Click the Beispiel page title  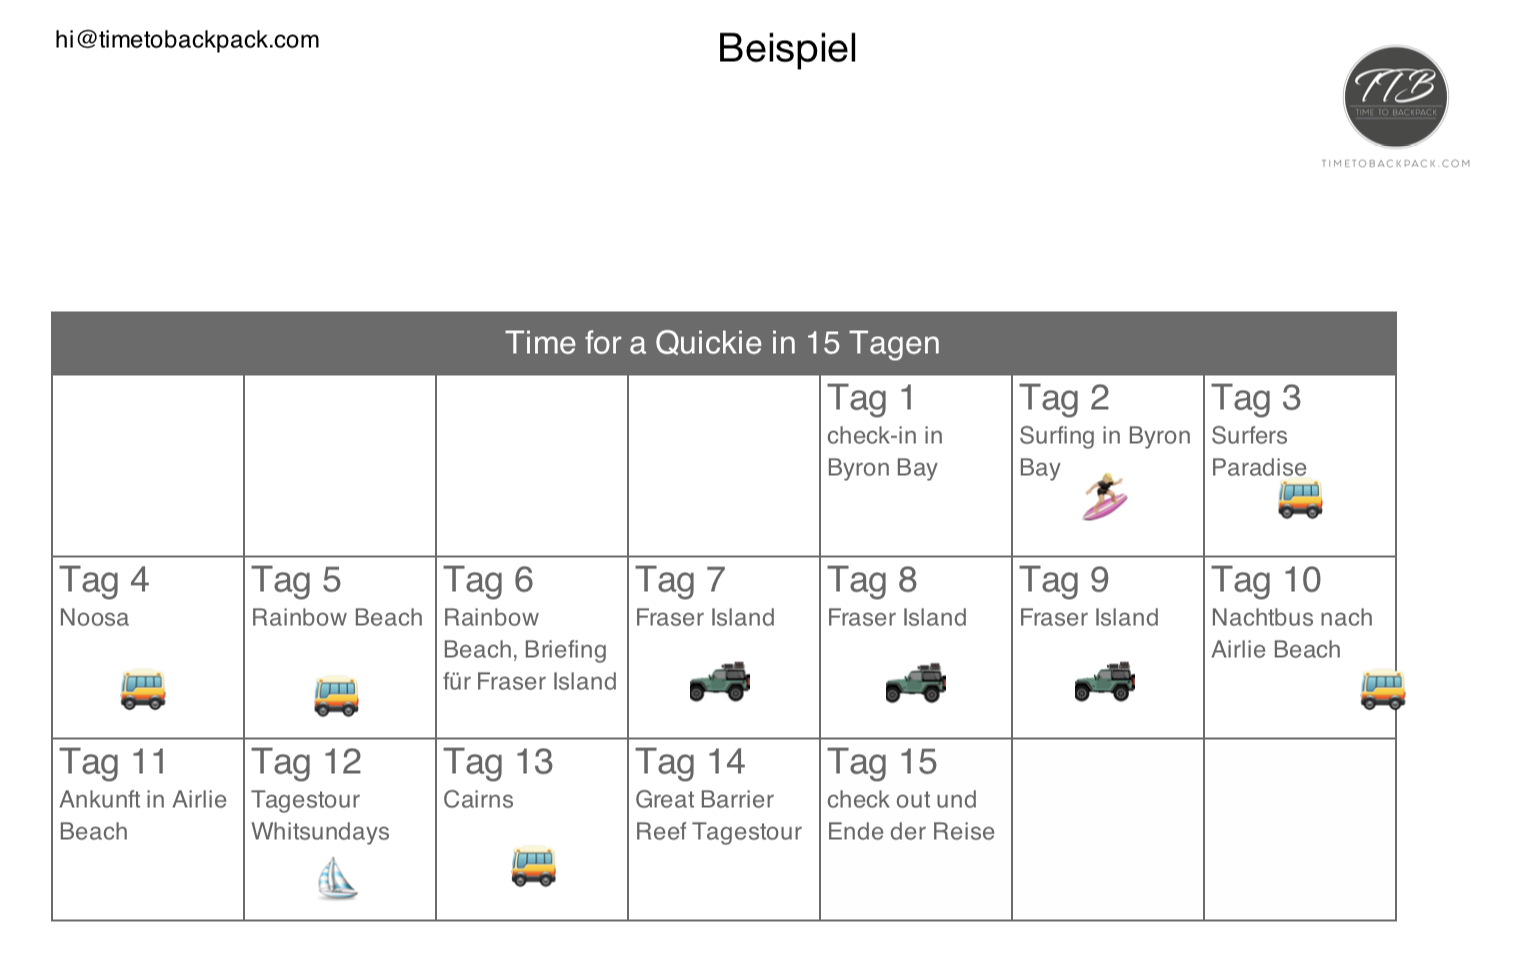787,48
